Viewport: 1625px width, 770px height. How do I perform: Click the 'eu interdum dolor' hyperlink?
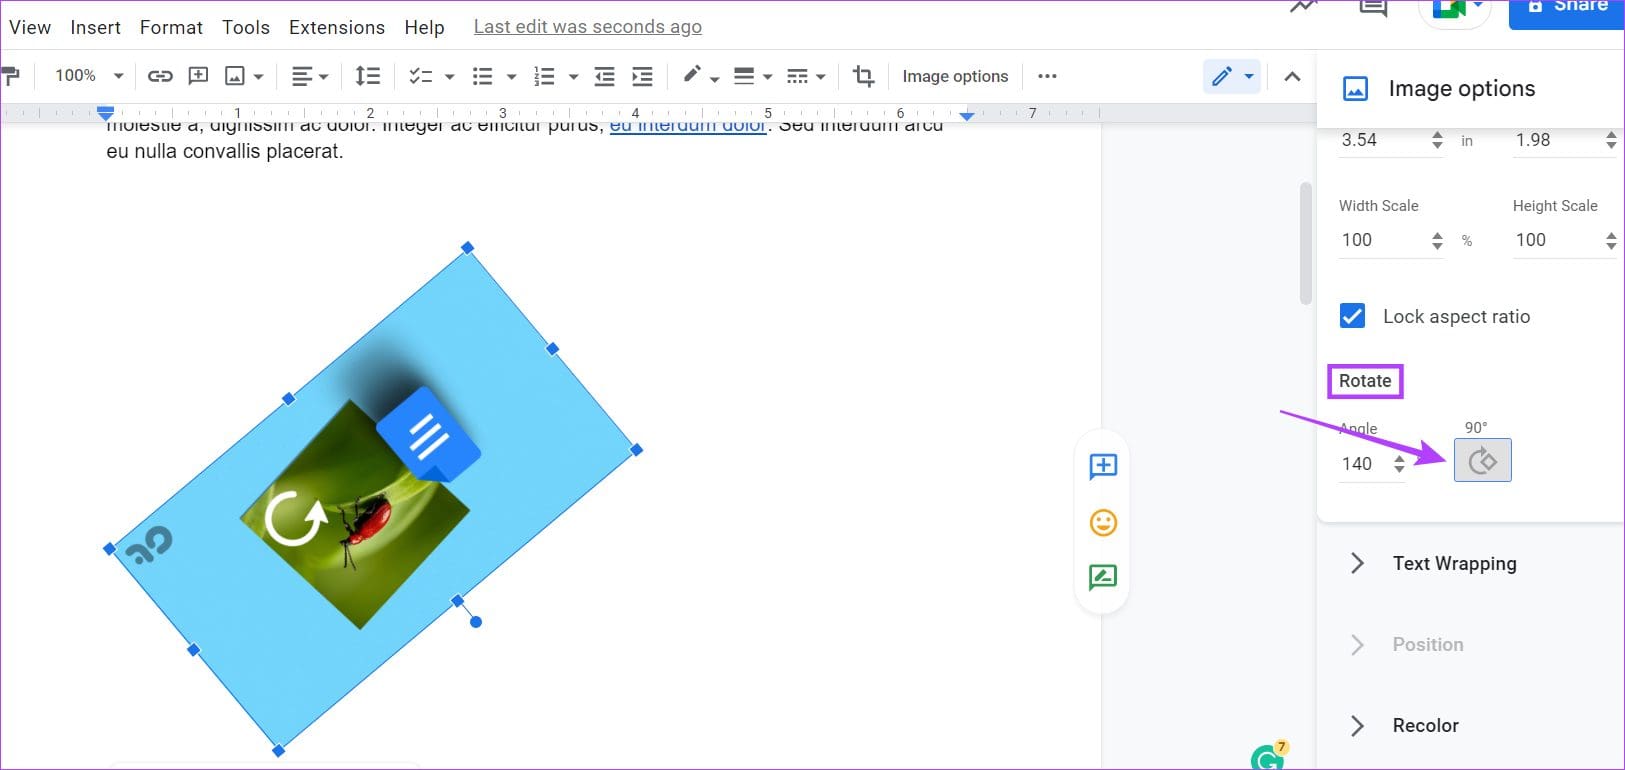click(x=688, y=127)
